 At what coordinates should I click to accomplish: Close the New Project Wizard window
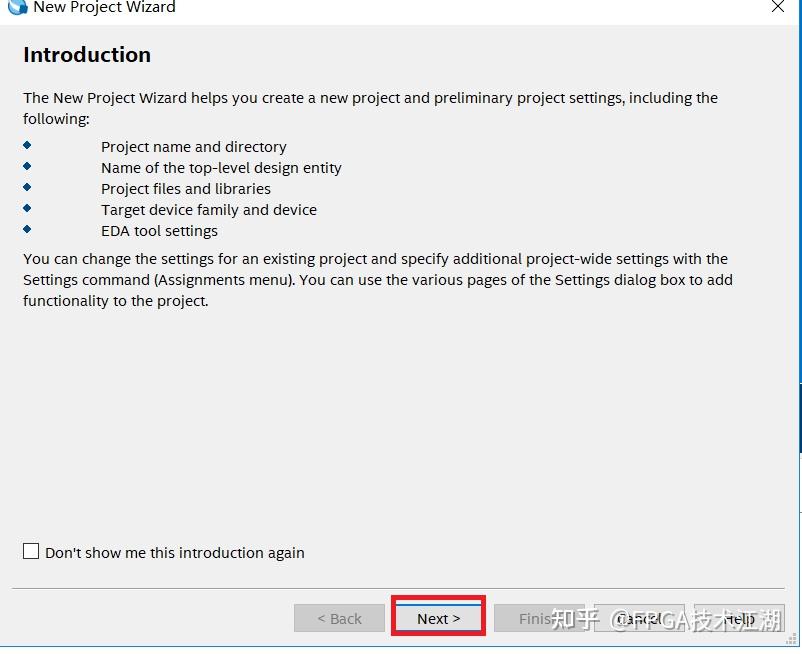tap(778, 7)
